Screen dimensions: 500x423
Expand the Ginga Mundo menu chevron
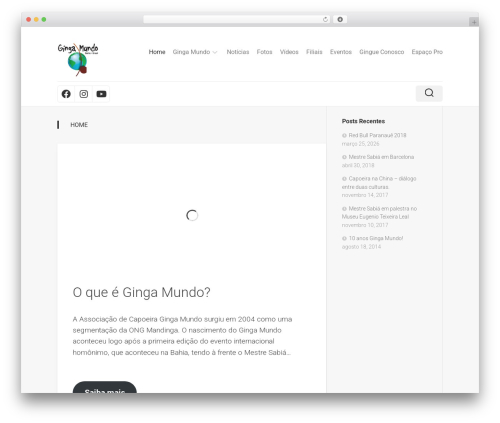[215, 52]
